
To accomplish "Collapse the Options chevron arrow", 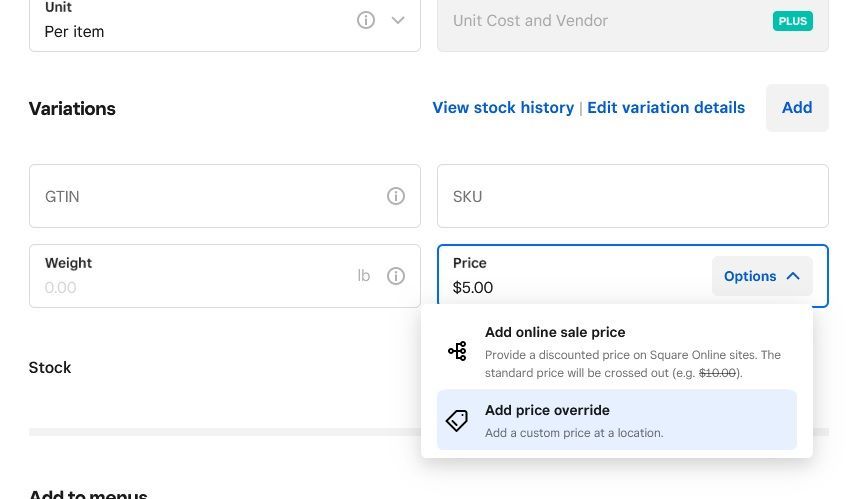I will [x=793, y=276].
